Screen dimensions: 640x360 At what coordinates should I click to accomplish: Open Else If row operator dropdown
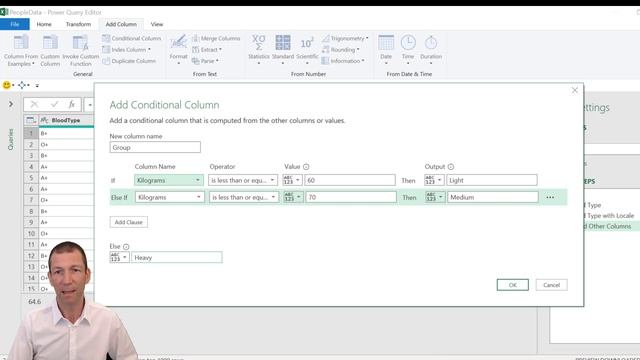pyautogui.click(x=244, y=197)
